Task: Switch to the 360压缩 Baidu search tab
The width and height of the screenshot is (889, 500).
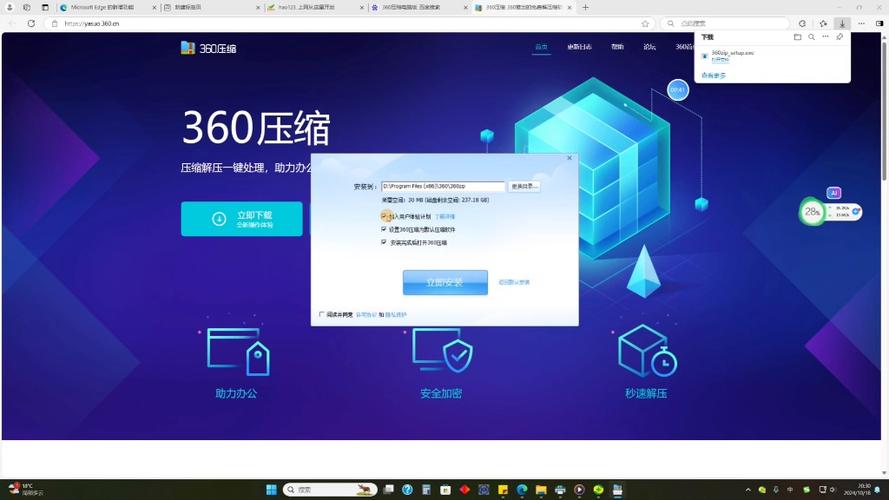Action: point(418,7)
